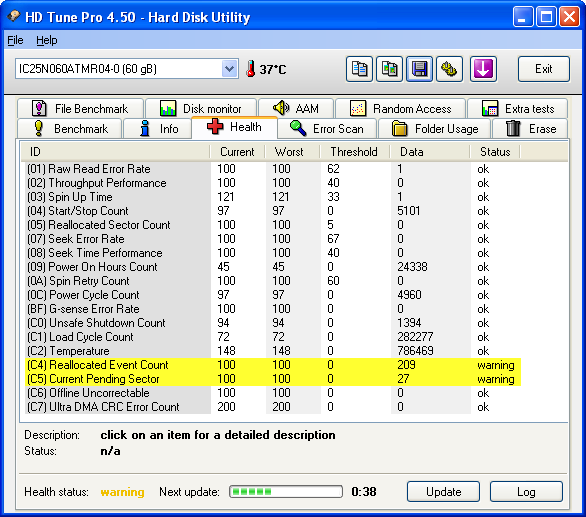This screenshot has height=517, width=586.
Task: Switch to the AAM tab
Action: (296, 108)
